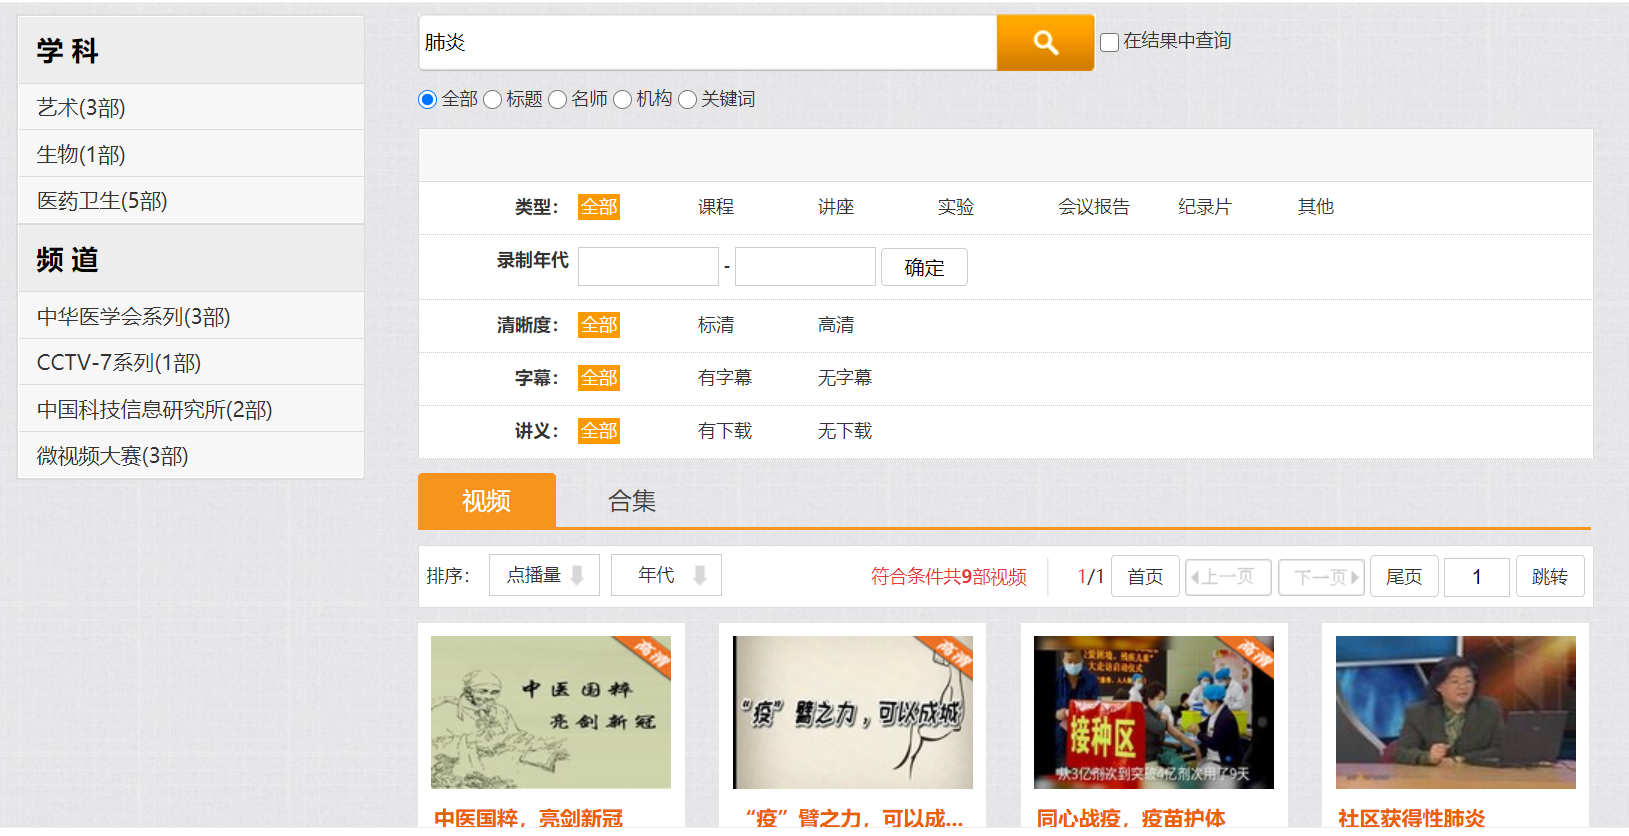
Task: Open the 接种区 vaccine video thumbnail
Action: pyautogui.click(x=1153, y=713)
